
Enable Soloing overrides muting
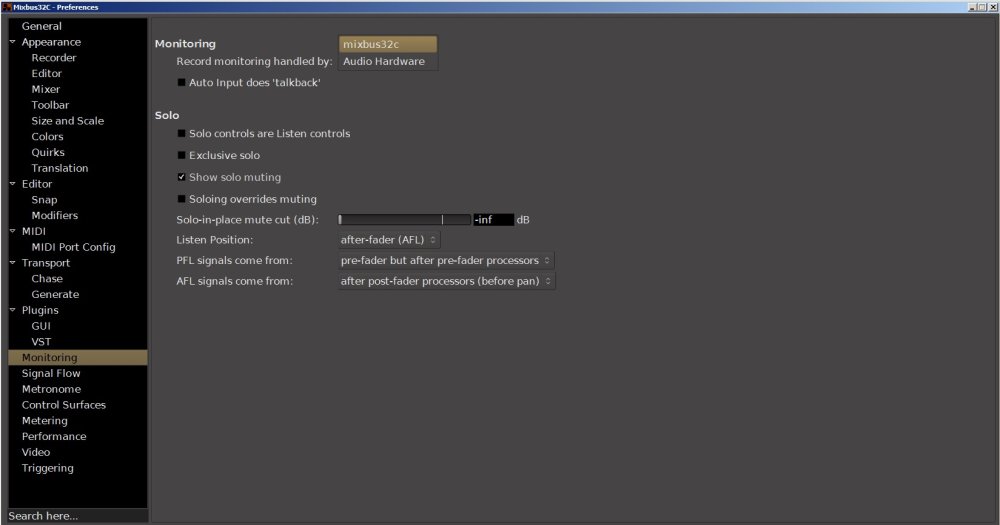pyautogui.click(x=181, y=199)
